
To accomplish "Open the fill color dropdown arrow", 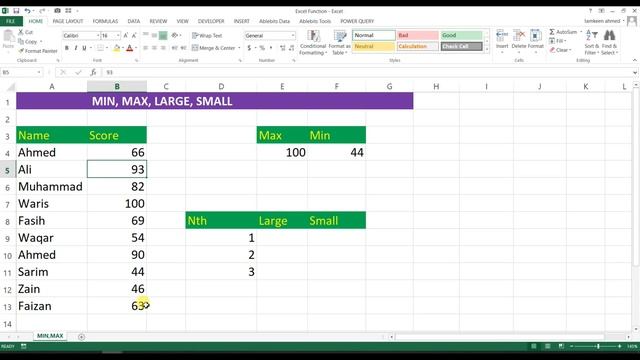I will coord(123,48).
